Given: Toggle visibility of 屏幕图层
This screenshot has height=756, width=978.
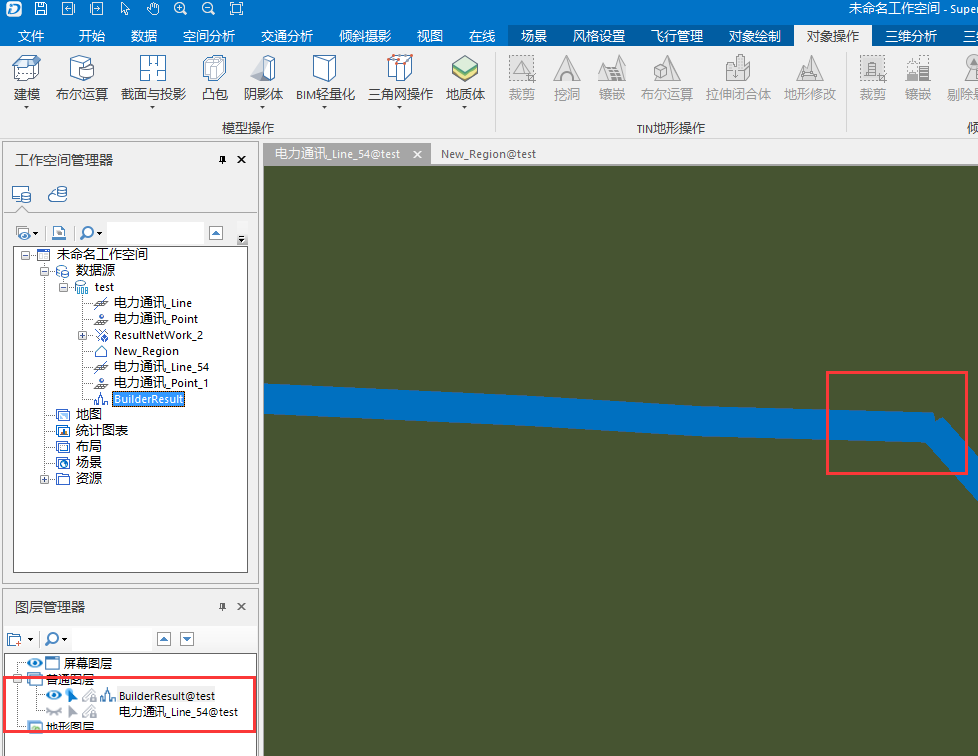Looking at the screenshot, I should click(35, 662).
